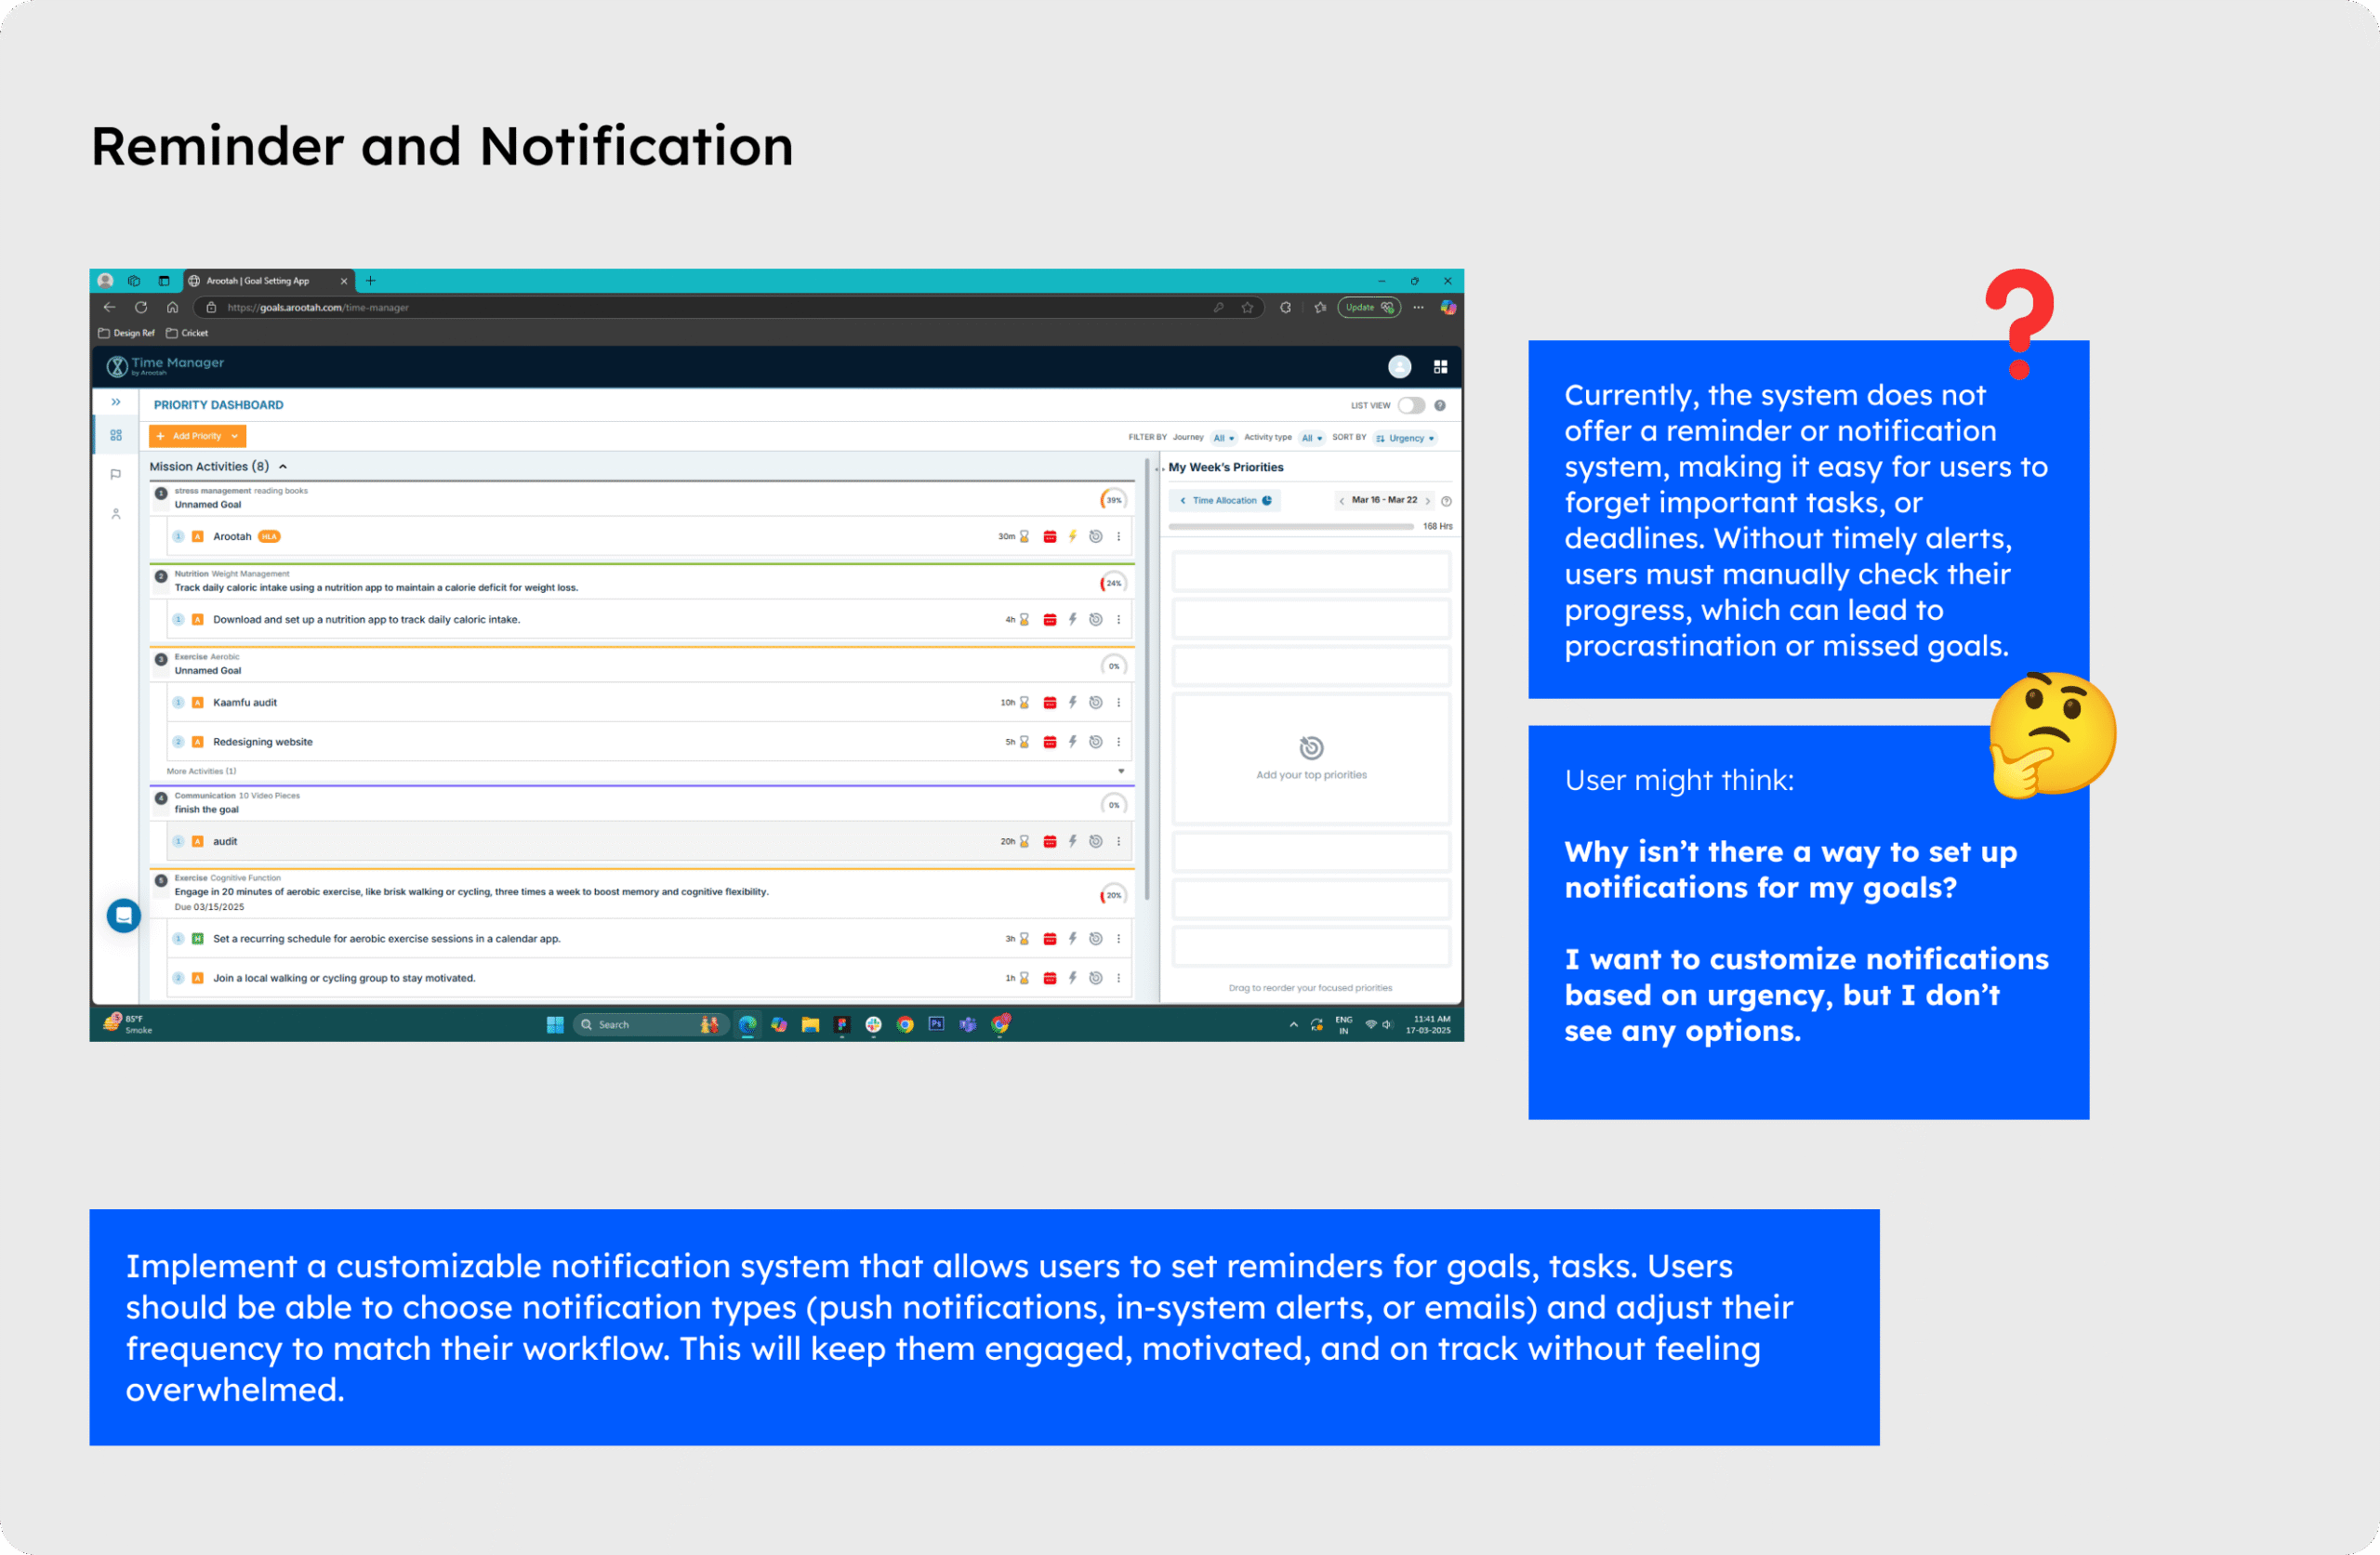The image size is (2380, 1555).
Task: Go to previous week before Mar 16
Action: [1342, 501]
